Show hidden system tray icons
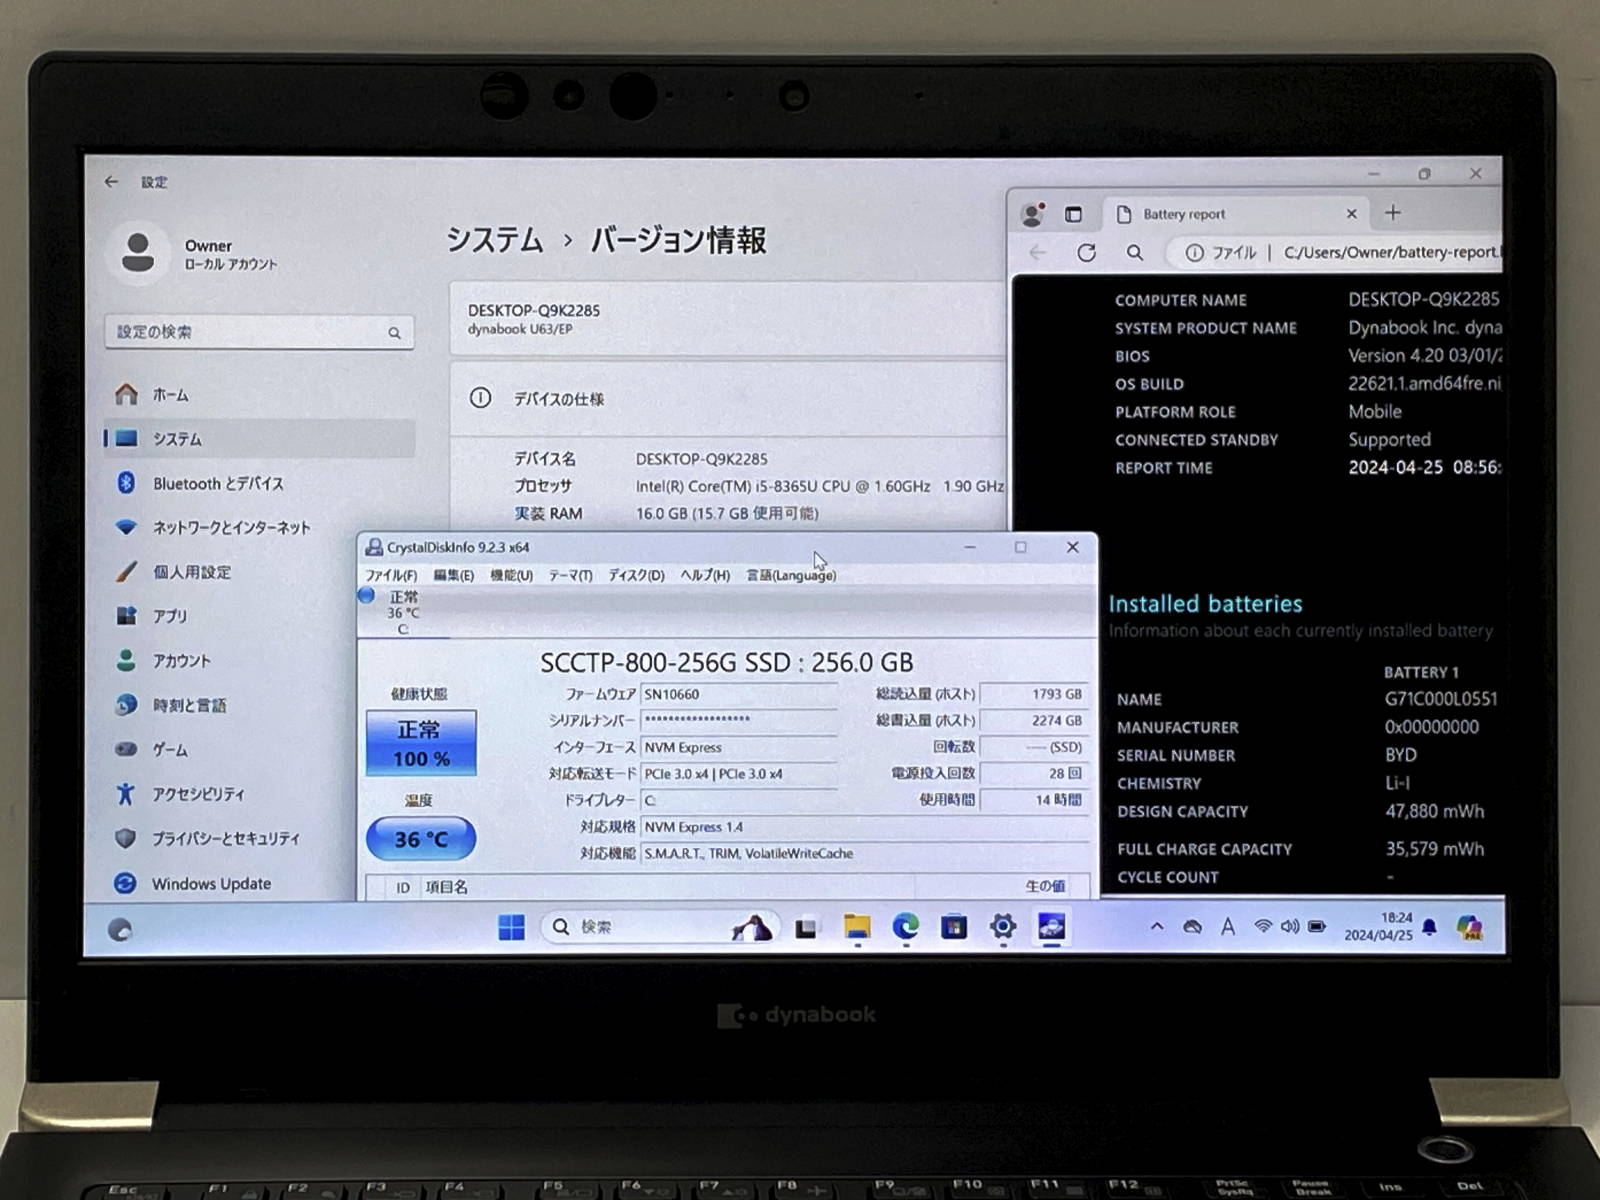Image resolution: width=1600 pixels, height=1200 pixels. 1157,927
